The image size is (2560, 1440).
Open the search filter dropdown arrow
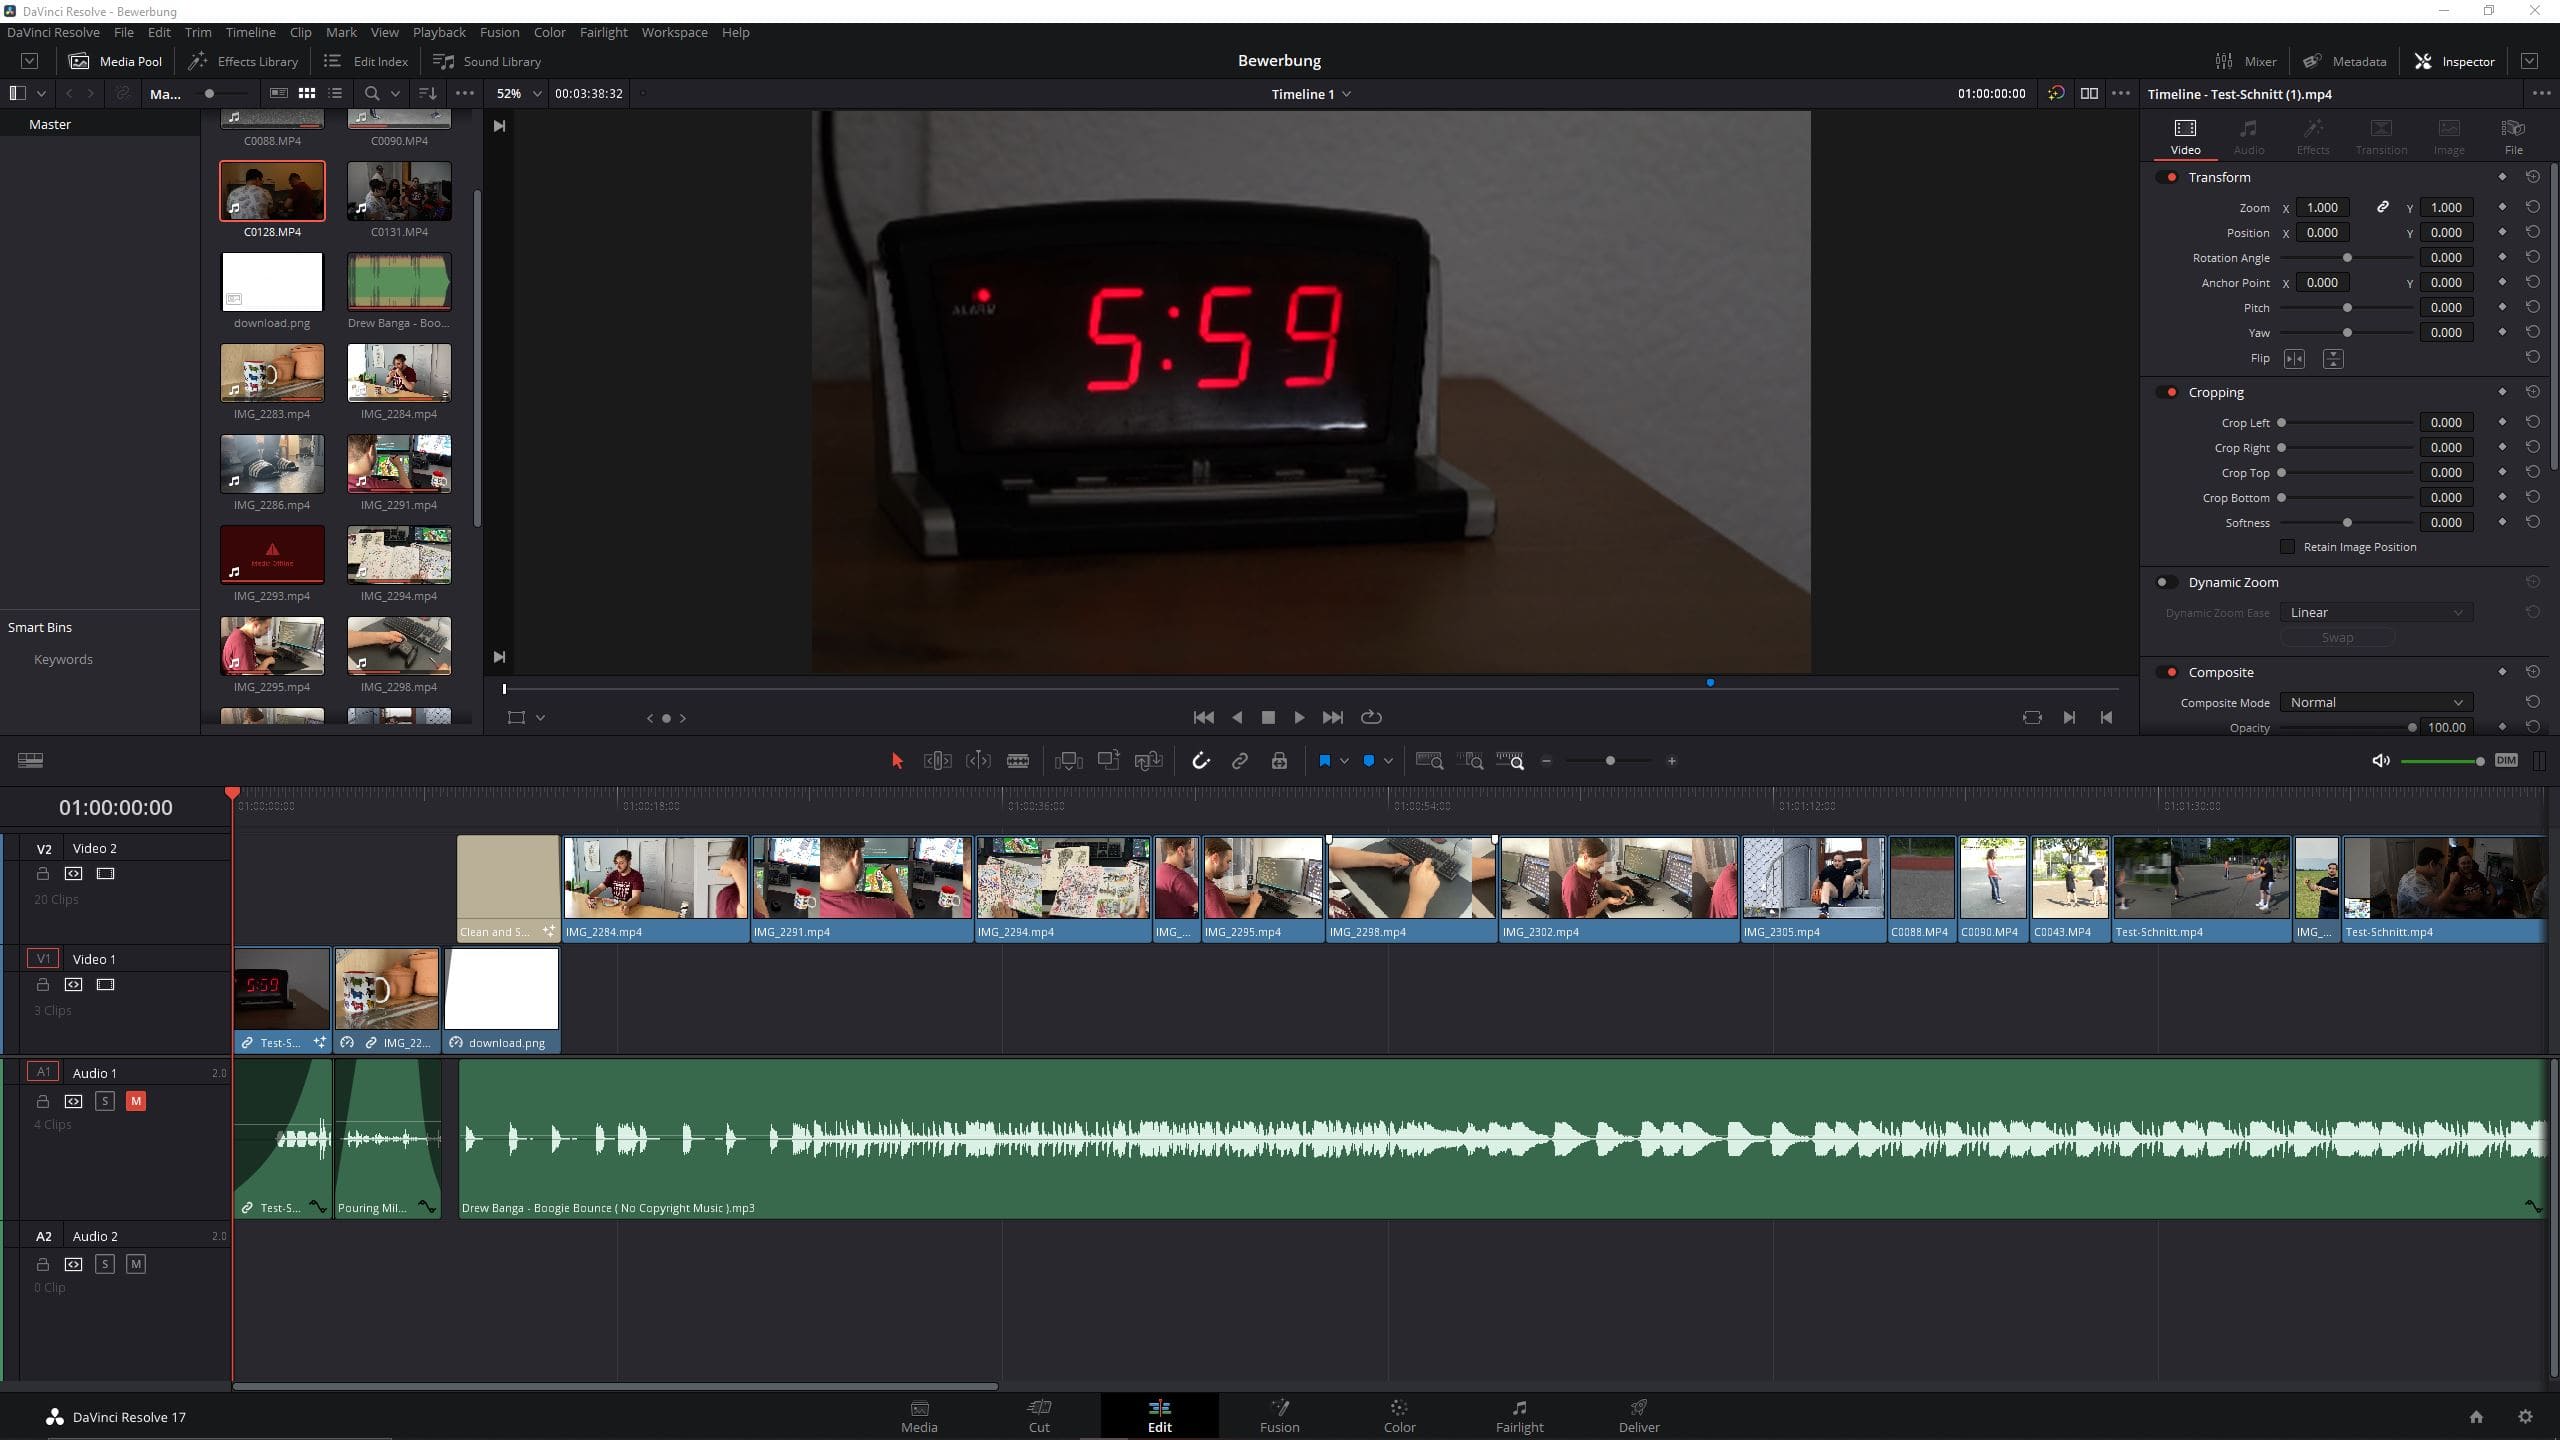[395, 93]
